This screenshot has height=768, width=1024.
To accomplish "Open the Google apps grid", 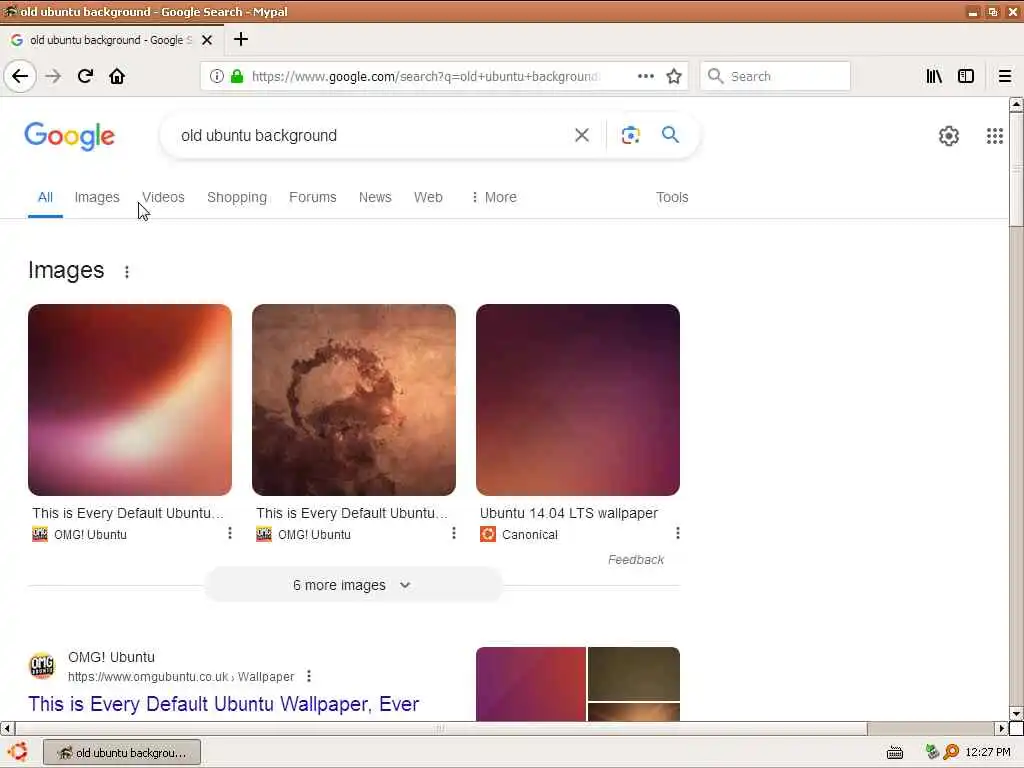I will 994,136.
